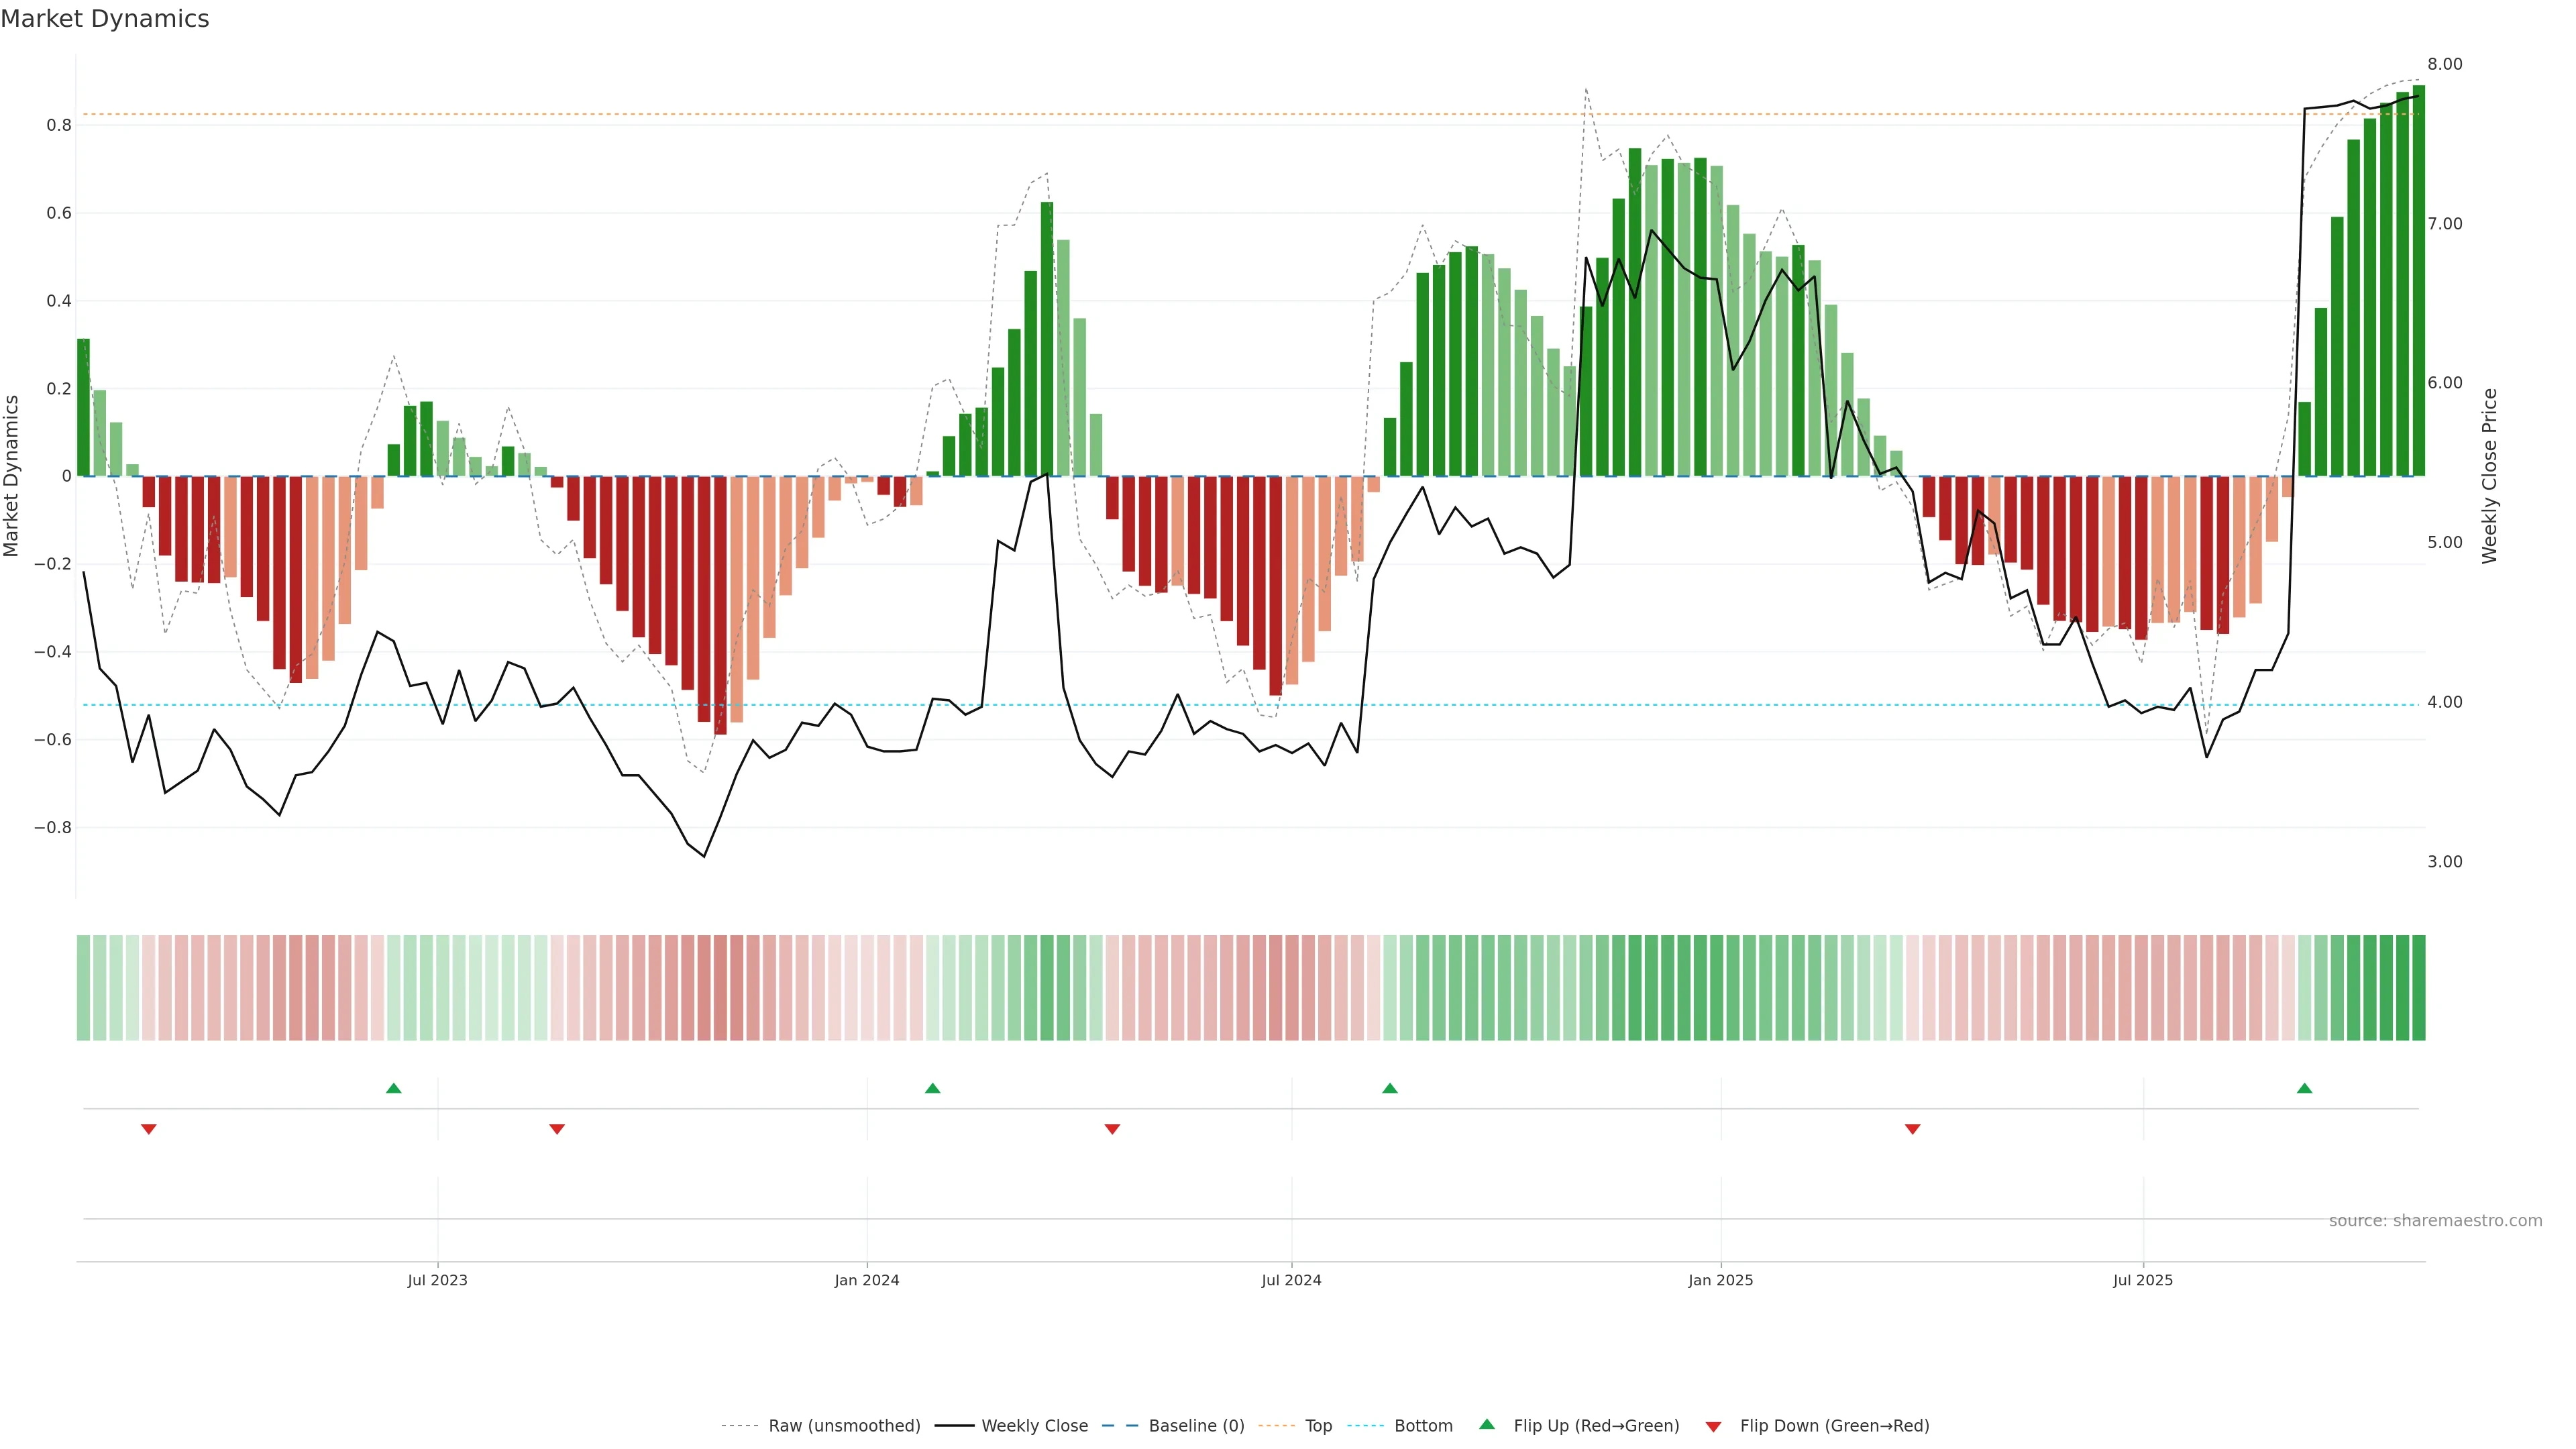This screenshot has height=1449, width=2576.
Task: Toggle the Baseline (0) legend entry
Action: pos(1196,1426)
